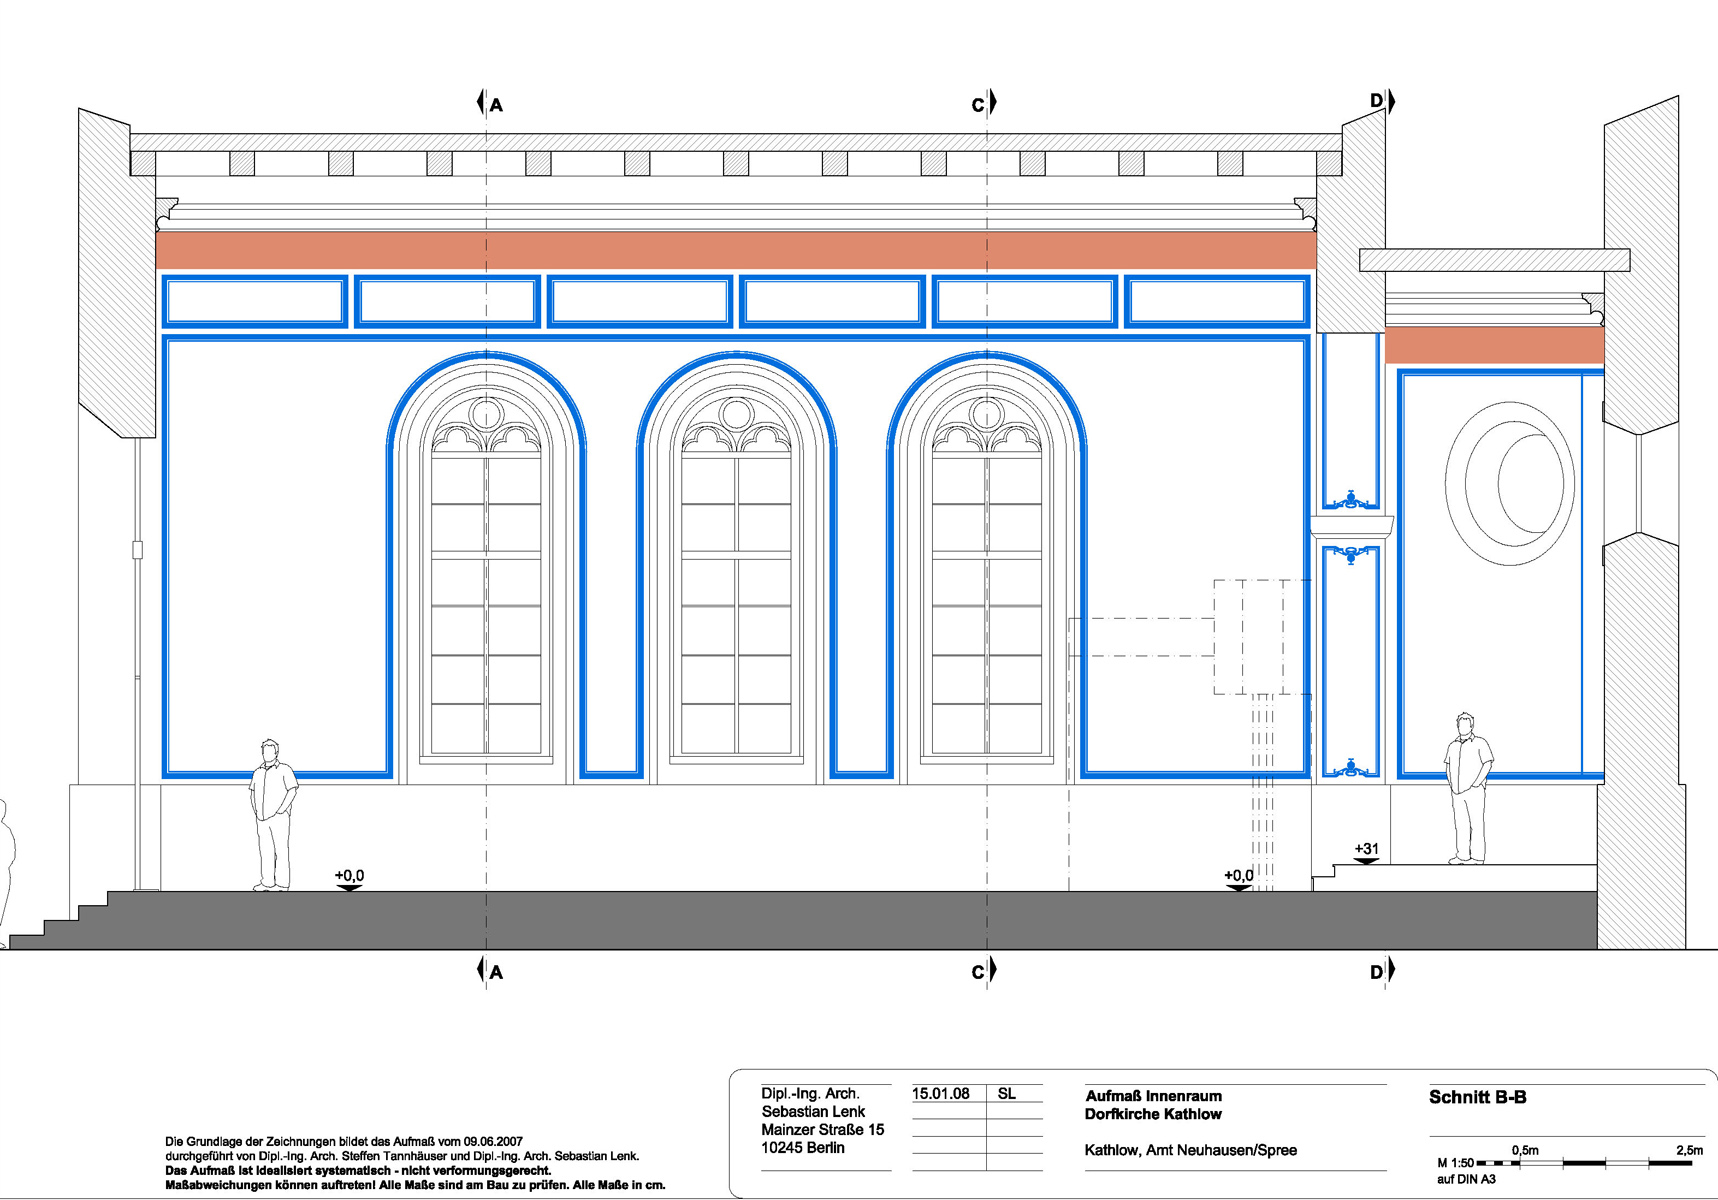Viewport: 1718px width, 1200px height.
Task: Click the 'SL' initials cell
Action: [x=1007, y=1094]
